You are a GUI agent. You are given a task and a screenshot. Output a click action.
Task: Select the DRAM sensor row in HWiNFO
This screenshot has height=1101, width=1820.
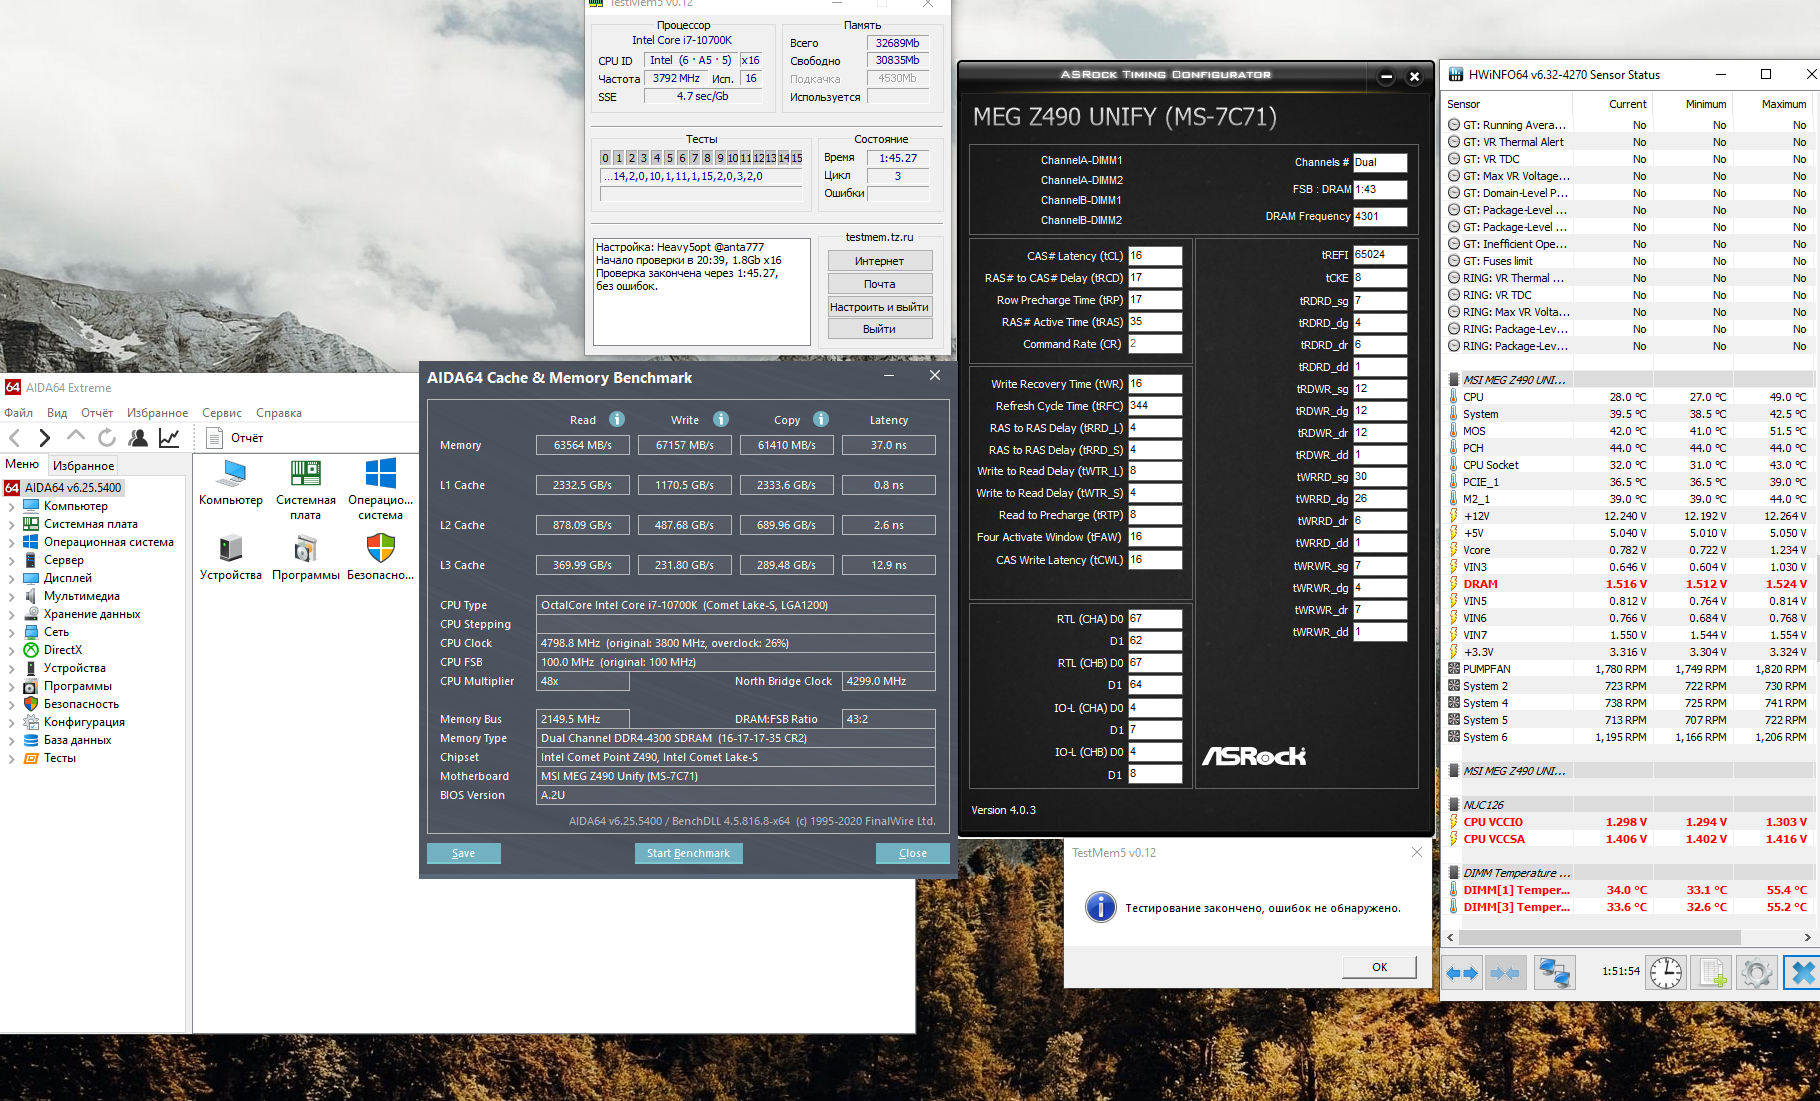tap(1628, 584)
